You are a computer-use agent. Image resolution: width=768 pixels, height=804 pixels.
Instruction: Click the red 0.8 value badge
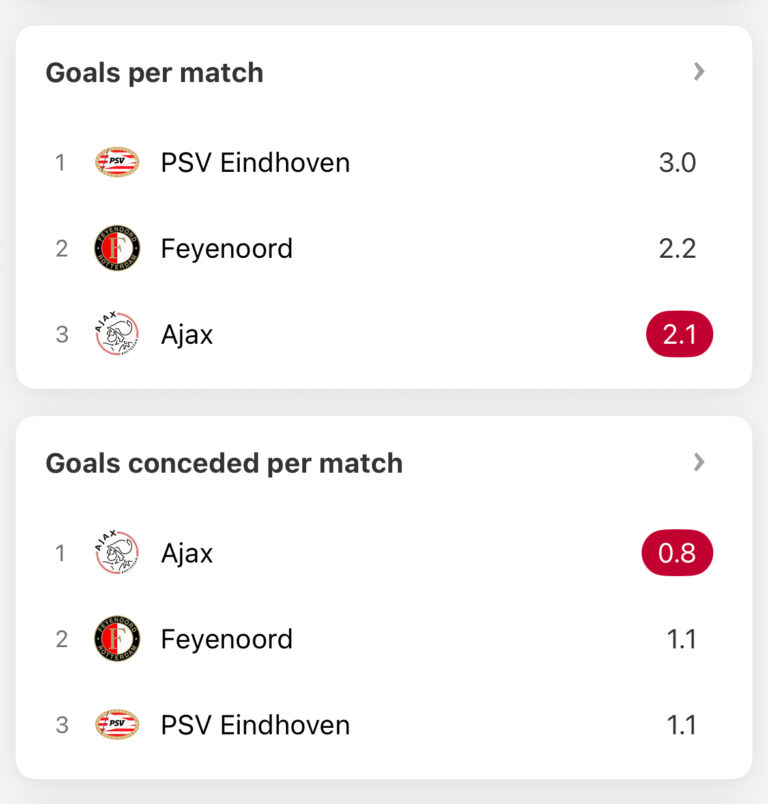pos(677,553)
